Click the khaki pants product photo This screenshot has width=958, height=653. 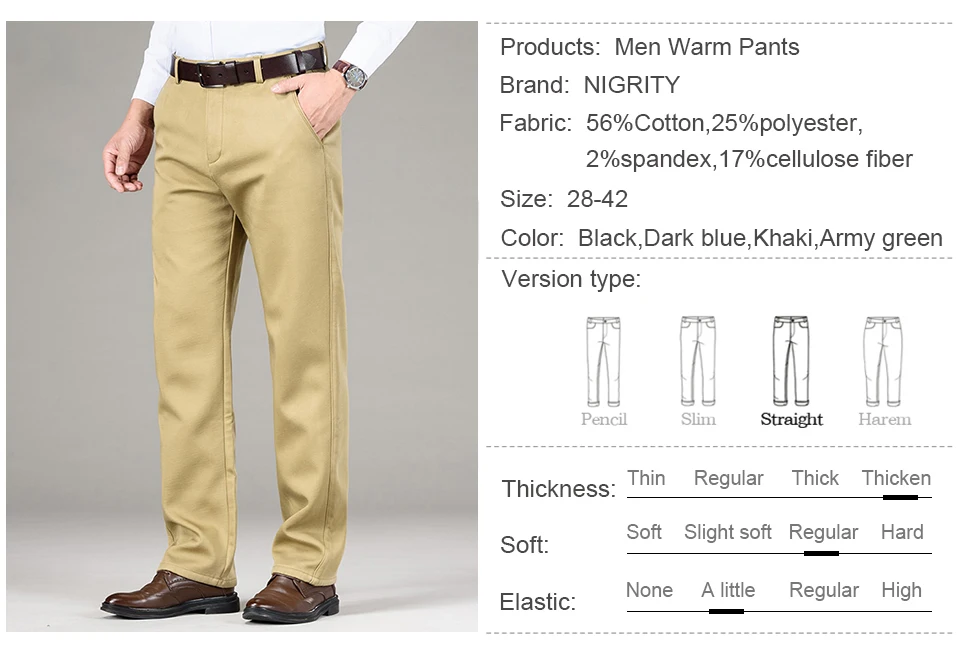pos(242,326)
